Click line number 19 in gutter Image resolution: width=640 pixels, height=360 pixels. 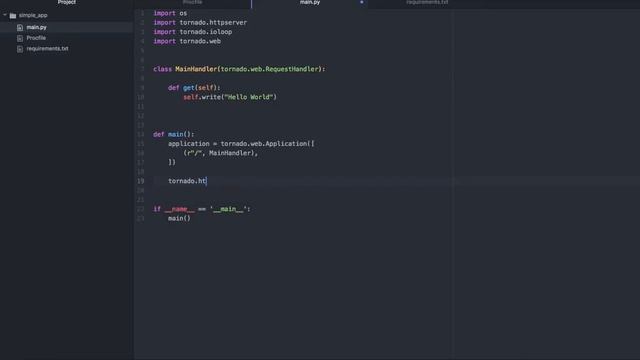point(140,181)
